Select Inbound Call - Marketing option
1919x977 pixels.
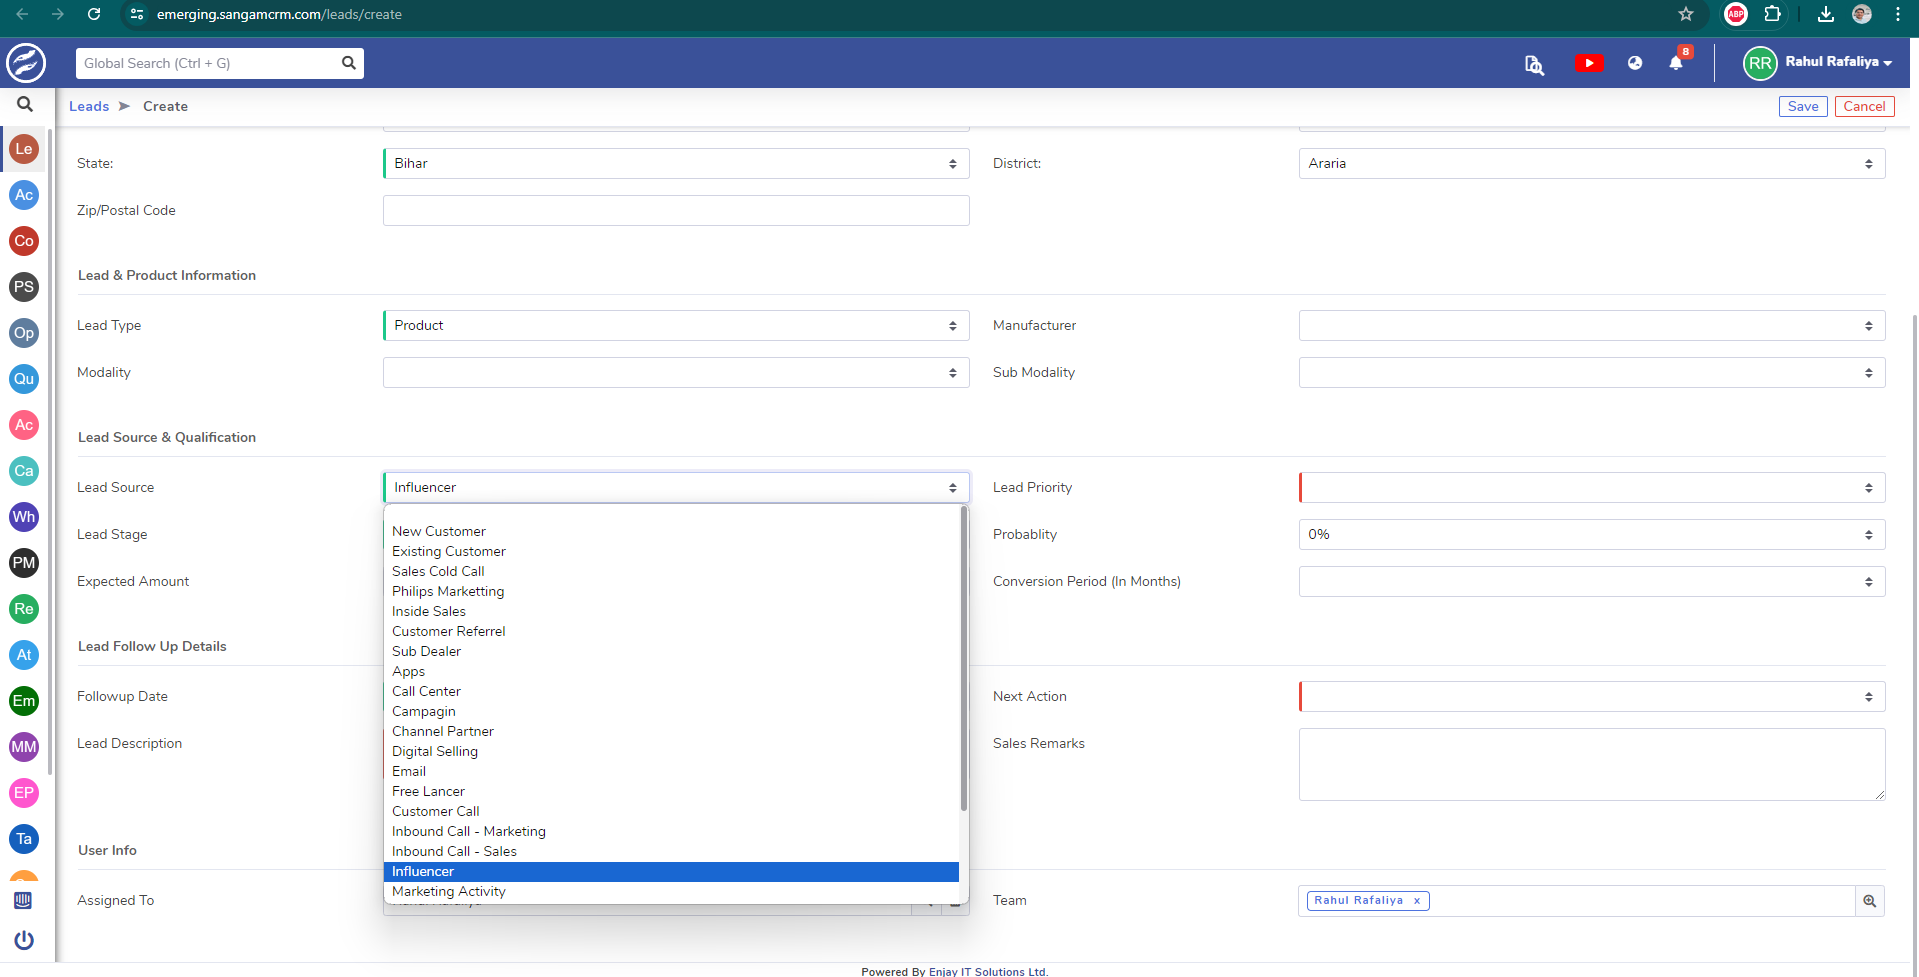pos(671,831)
